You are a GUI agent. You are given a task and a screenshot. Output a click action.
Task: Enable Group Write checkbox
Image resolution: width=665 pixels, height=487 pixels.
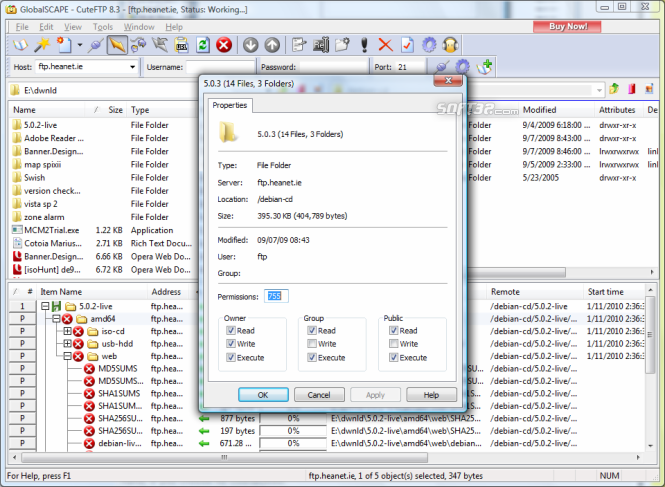[x=312, y=344]
